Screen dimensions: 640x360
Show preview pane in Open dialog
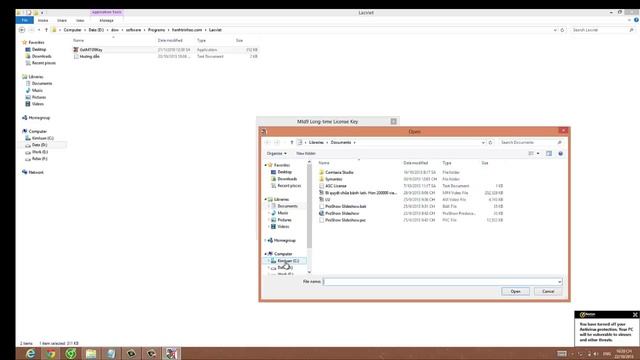click(x=549, y=153)
